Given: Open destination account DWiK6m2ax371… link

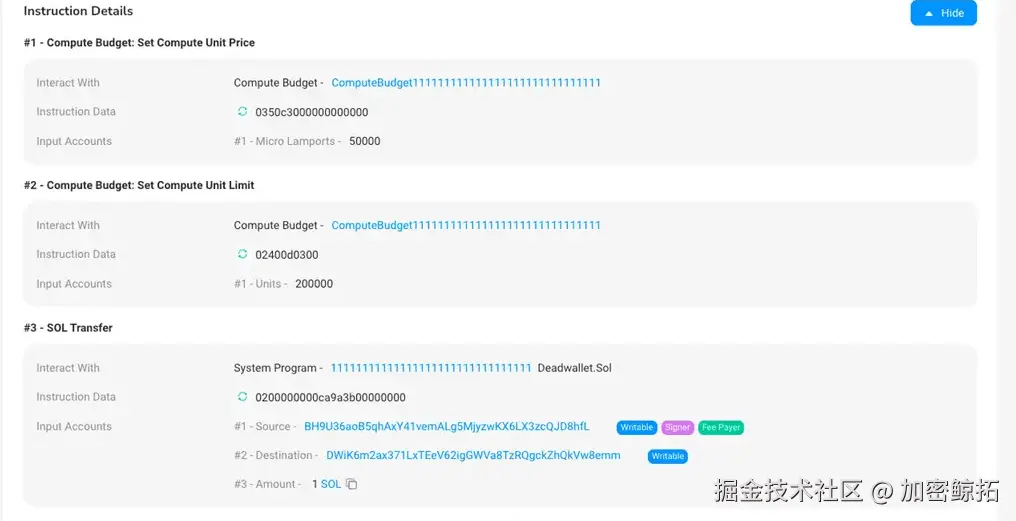Looking at the screenshot, I should (x=473, y=455).
